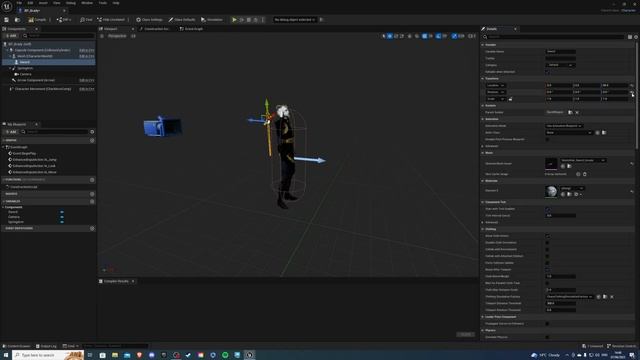Open the Category dropdown in Details
The height and width of the screenshot is (360, 640).
pos(560,65)
